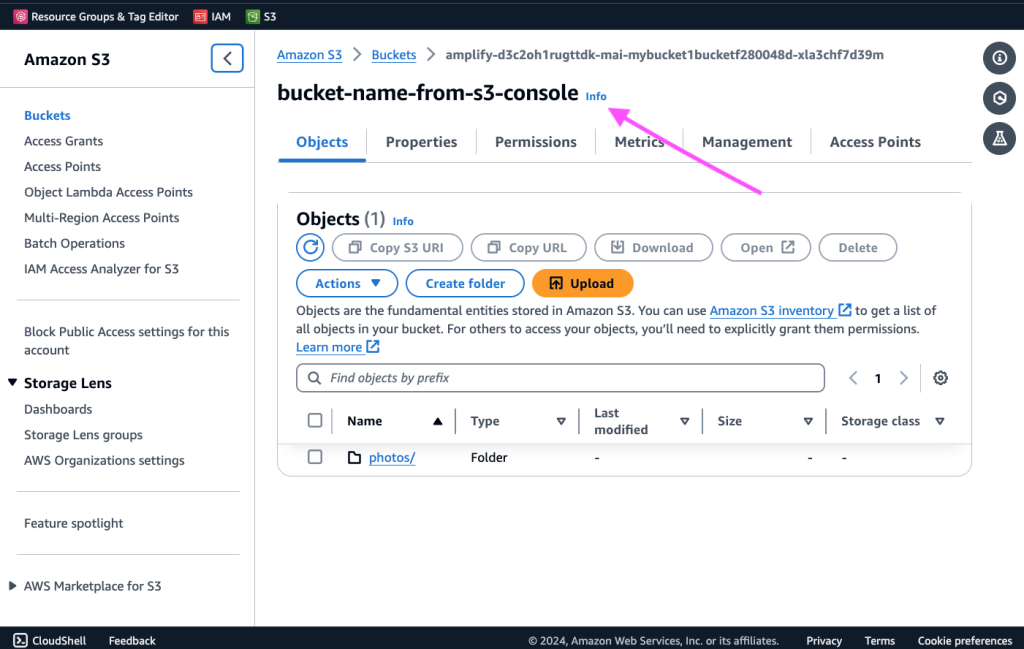The width and height of the screenshot is (1024, 649).
Task: Open AWS Organizations settings
Action: pyautogui.click(x=104, y=460)
